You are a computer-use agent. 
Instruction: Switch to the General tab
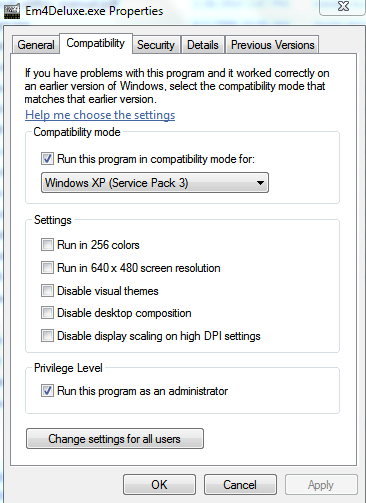point(36,45)
